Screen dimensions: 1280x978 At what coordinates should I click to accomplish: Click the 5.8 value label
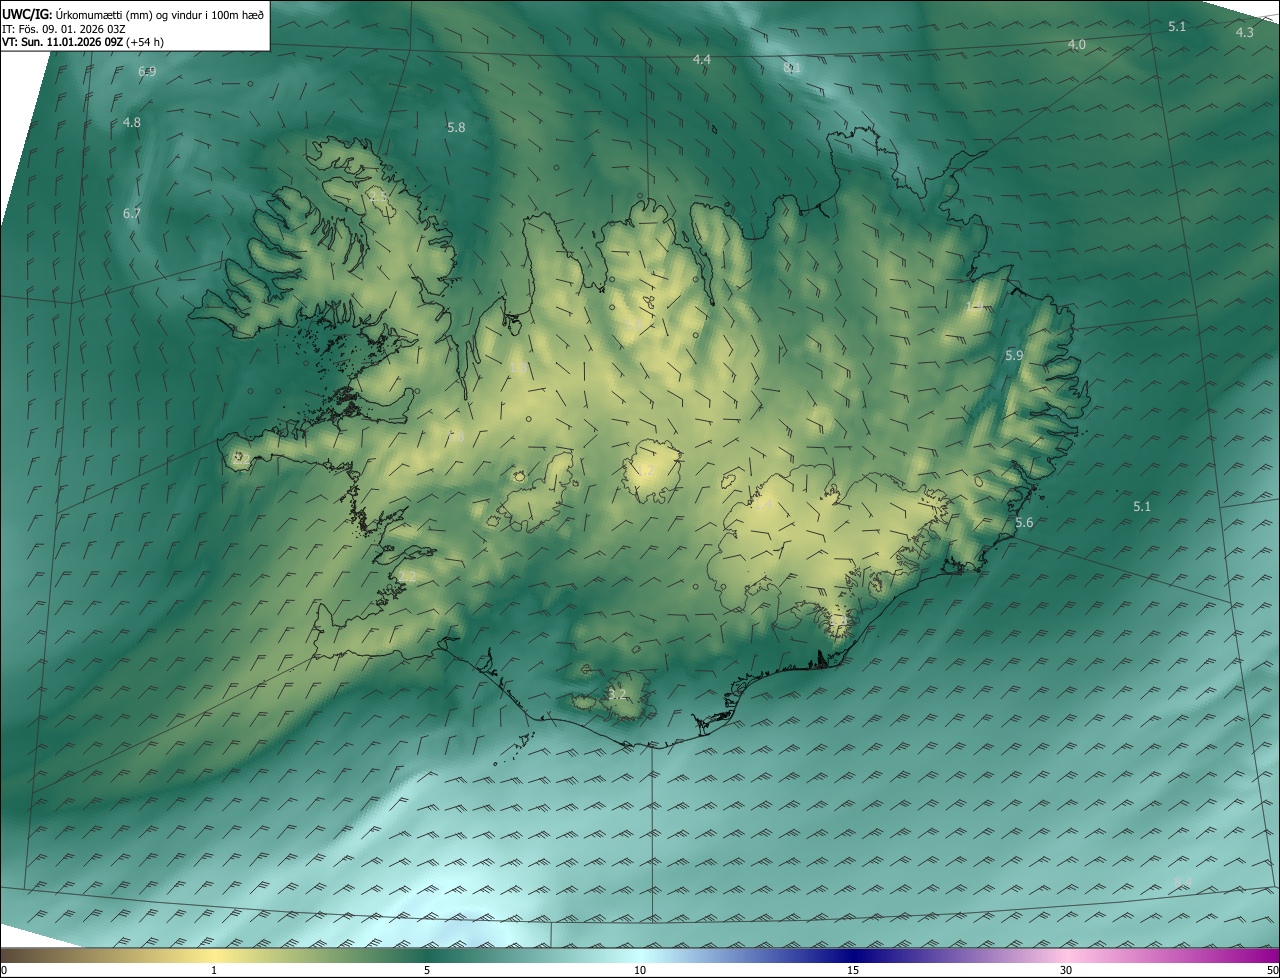click(456, 128)
